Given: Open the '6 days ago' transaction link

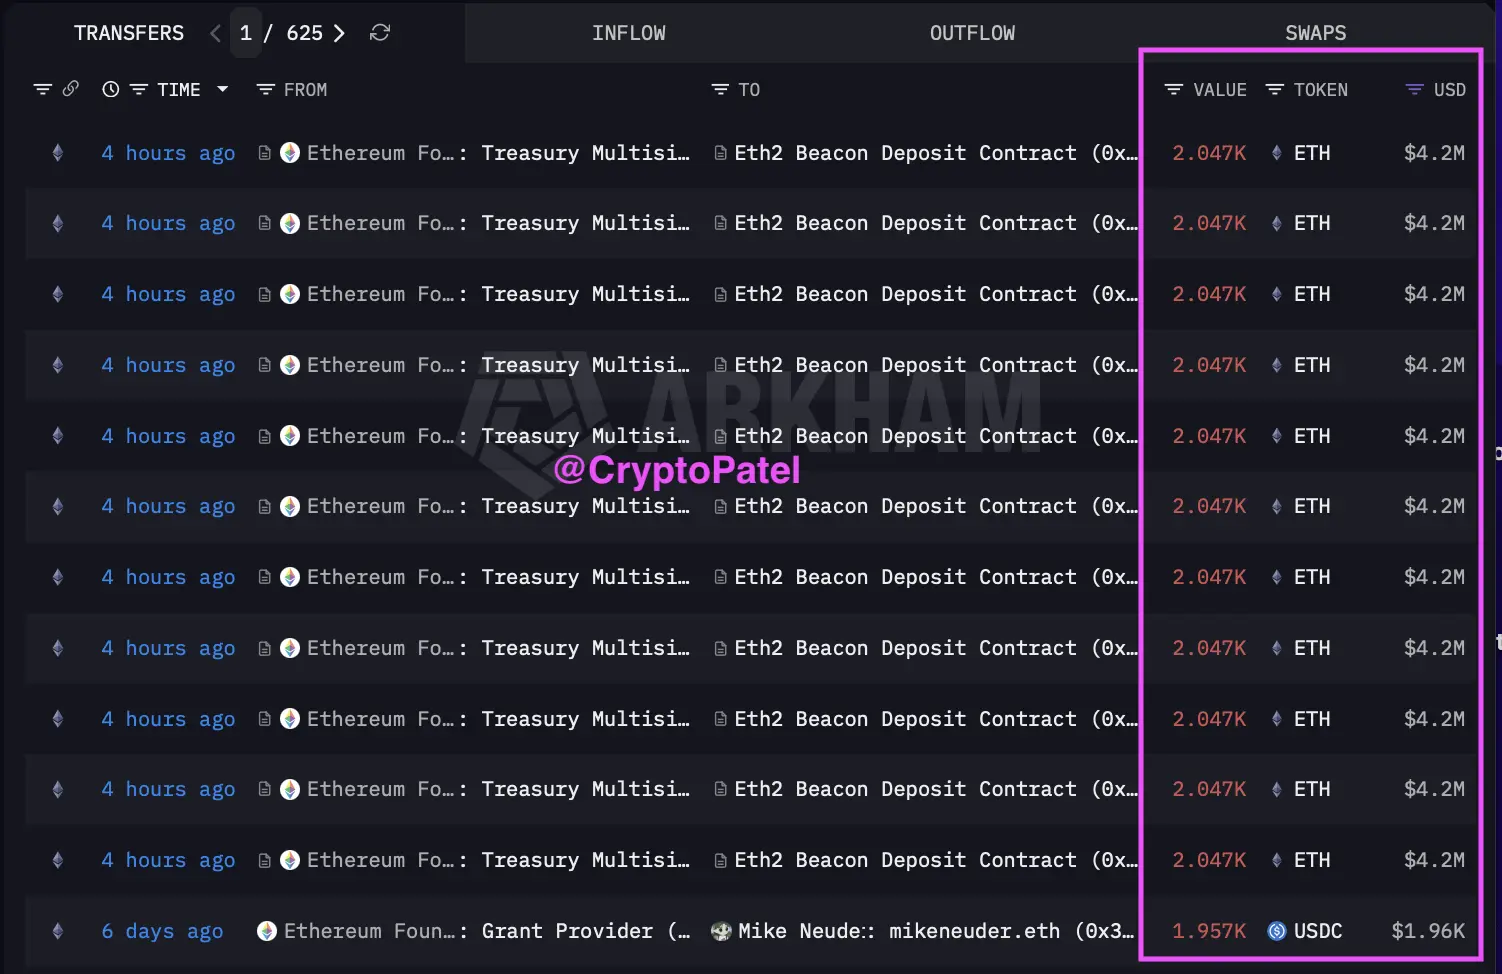Looking at the screenshot, I should tap(162, 931).
